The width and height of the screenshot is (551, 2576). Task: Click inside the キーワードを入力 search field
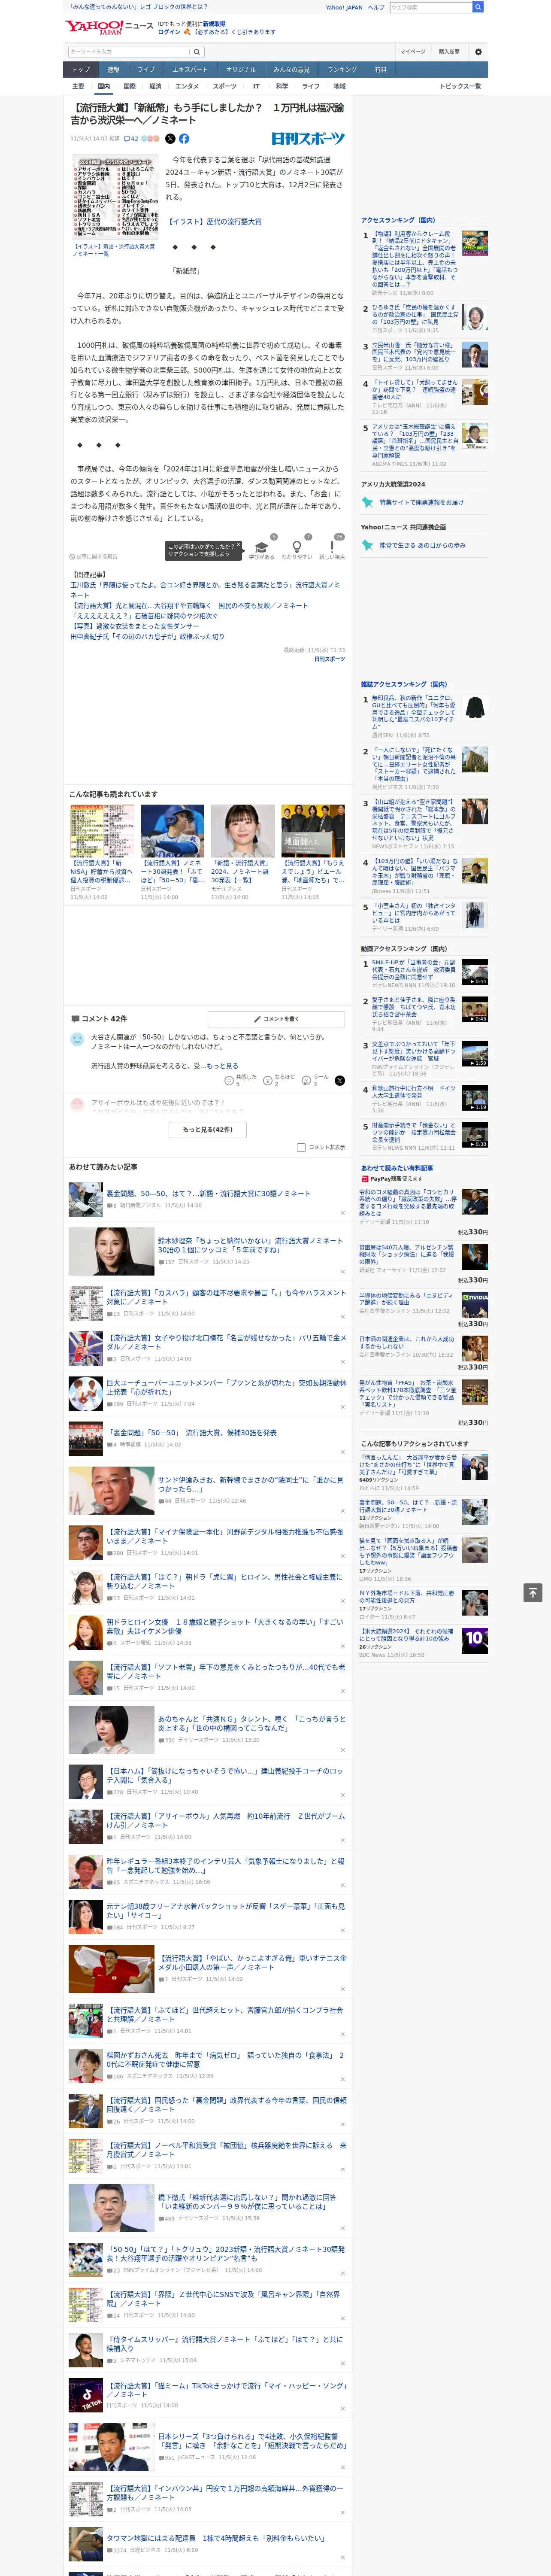click(x=128, y=51)
